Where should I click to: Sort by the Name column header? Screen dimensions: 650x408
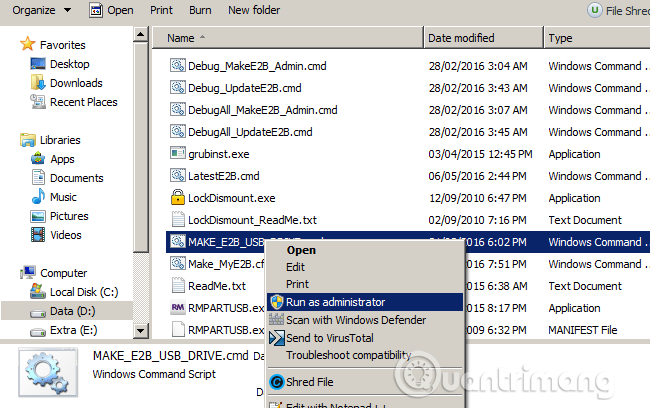(288, 38)
